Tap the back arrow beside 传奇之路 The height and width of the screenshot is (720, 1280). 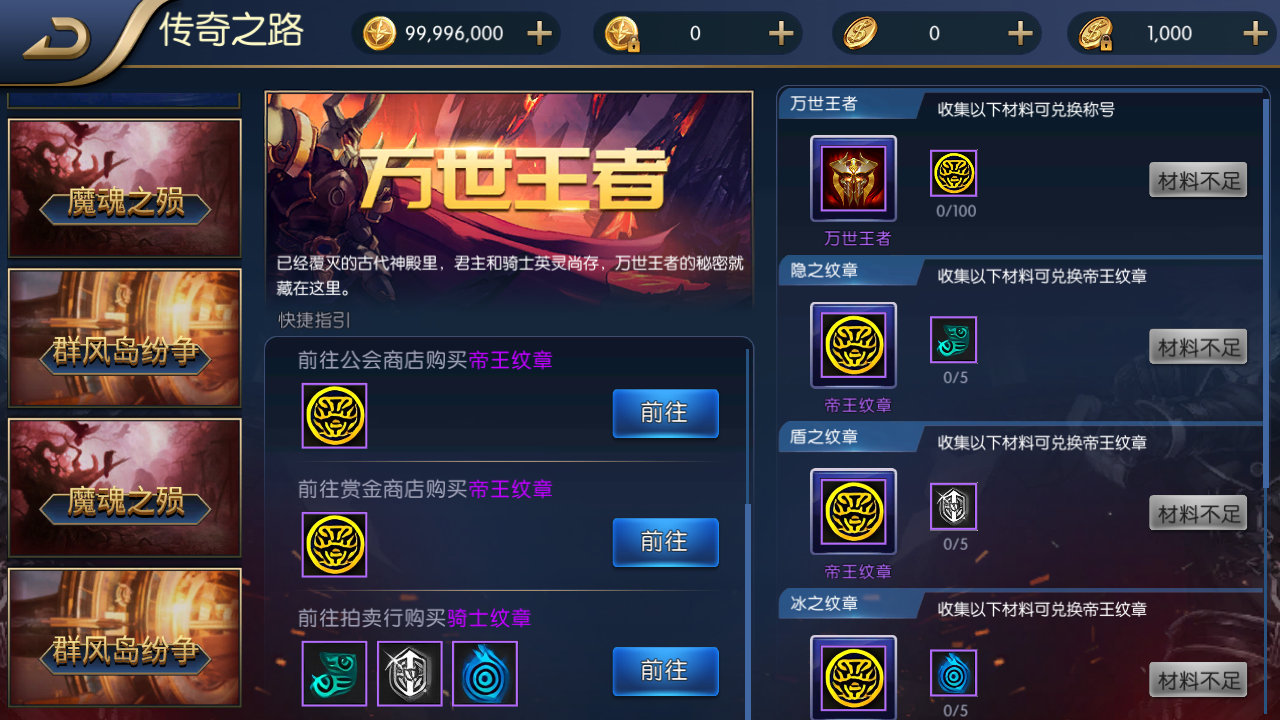56,39
